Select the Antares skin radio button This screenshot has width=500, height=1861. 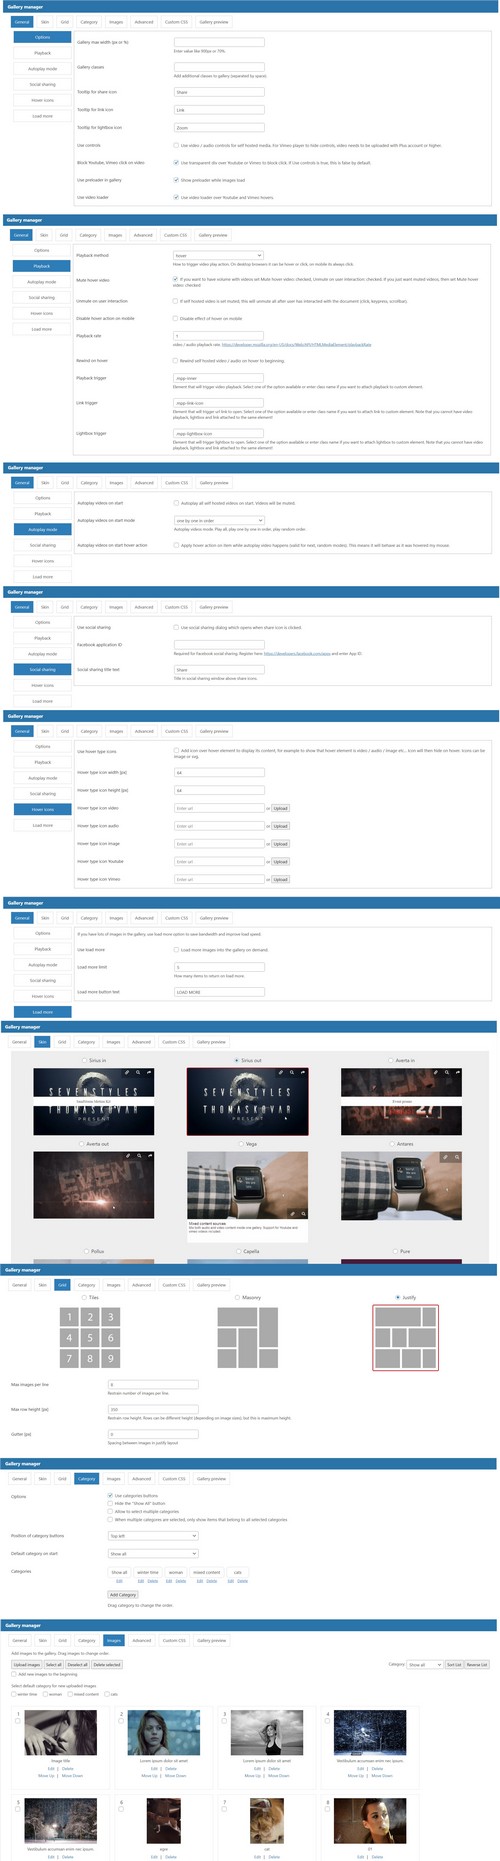click(x=393, y=1144)
